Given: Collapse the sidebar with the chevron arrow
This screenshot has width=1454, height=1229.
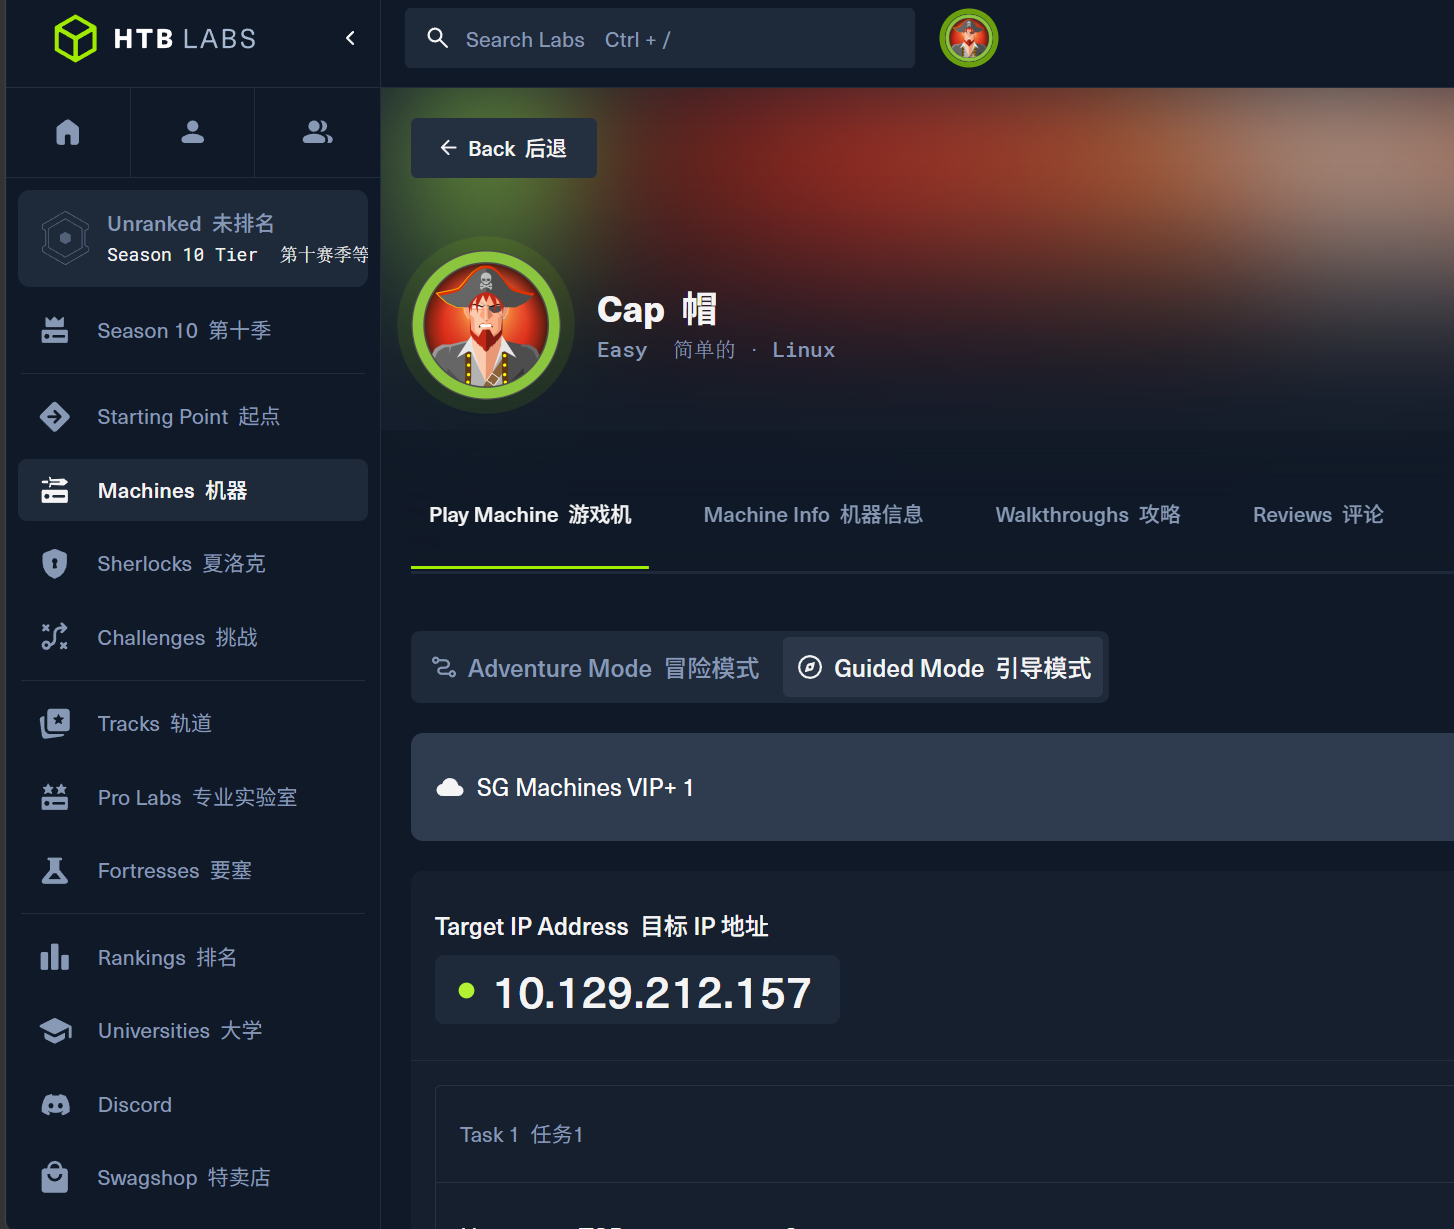Looking at the screenshot, I should point(350,38).
